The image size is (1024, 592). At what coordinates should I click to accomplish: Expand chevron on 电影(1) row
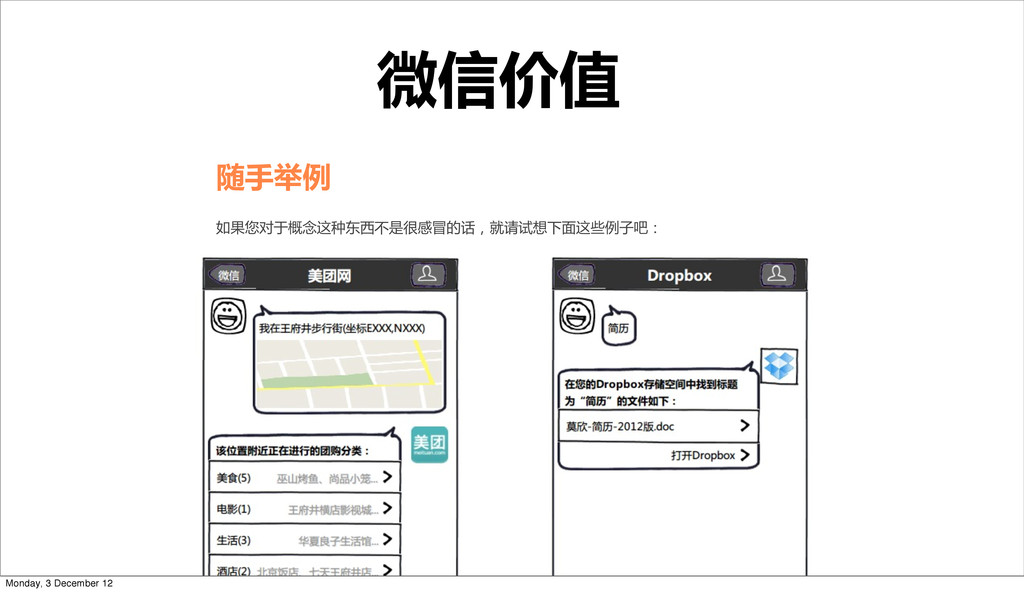(x=387, y=508)
